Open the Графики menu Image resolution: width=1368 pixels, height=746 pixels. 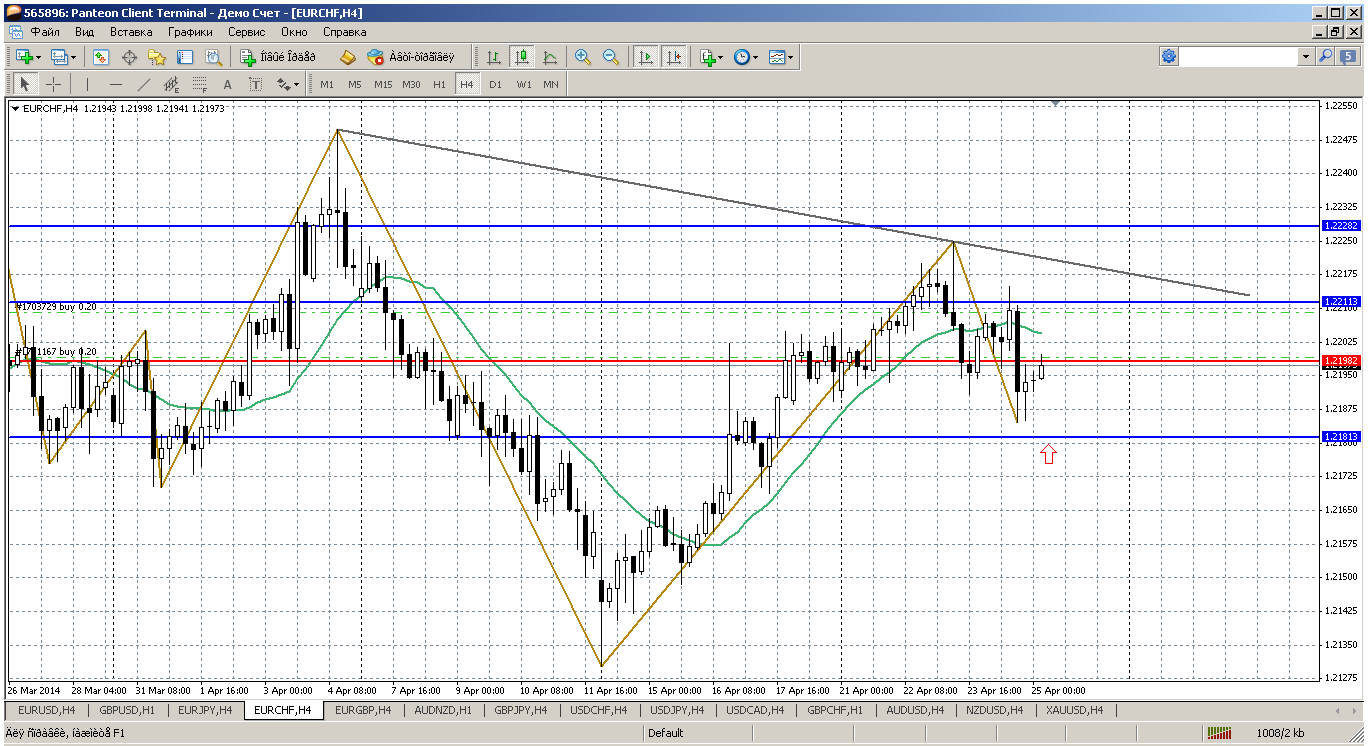[190, 32]
